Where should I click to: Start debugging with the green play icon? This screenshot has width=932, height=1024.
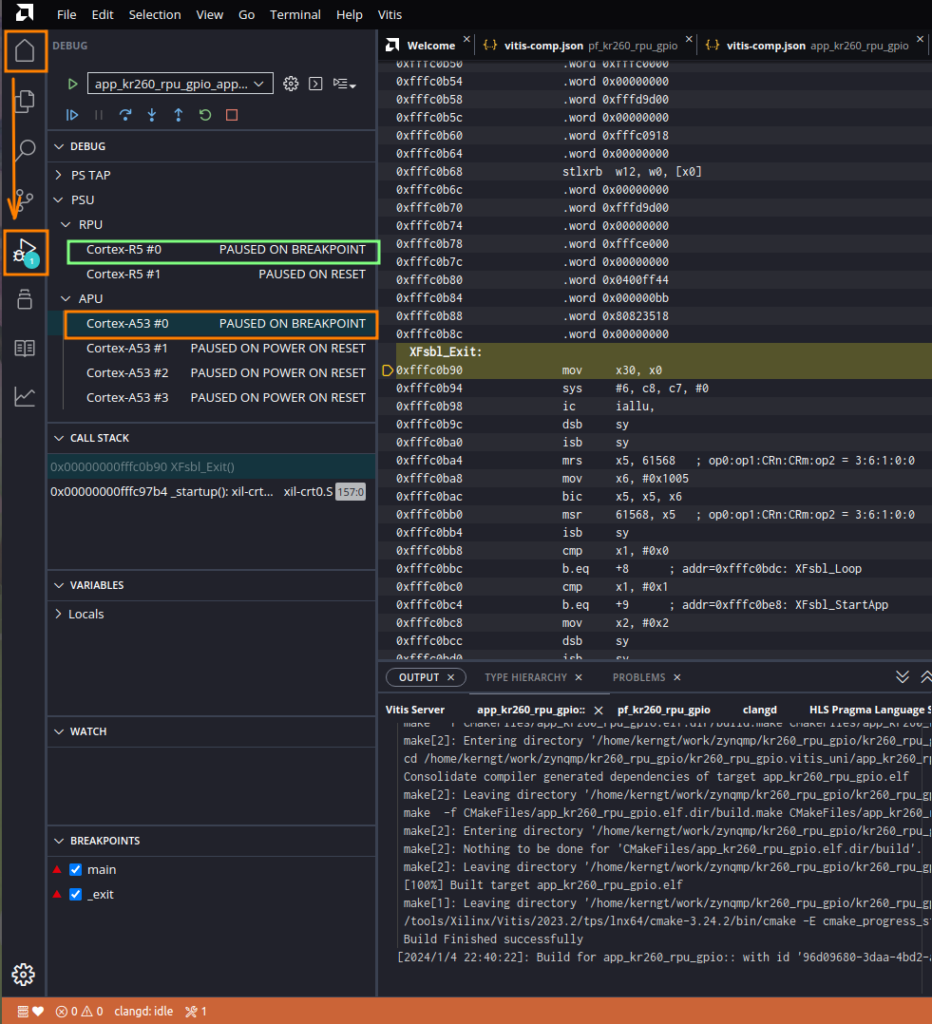(72, 84)
